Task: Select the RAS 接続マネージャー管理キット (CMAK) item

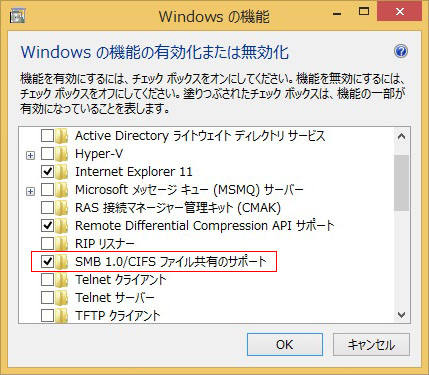Action: [x=178, y=208]
